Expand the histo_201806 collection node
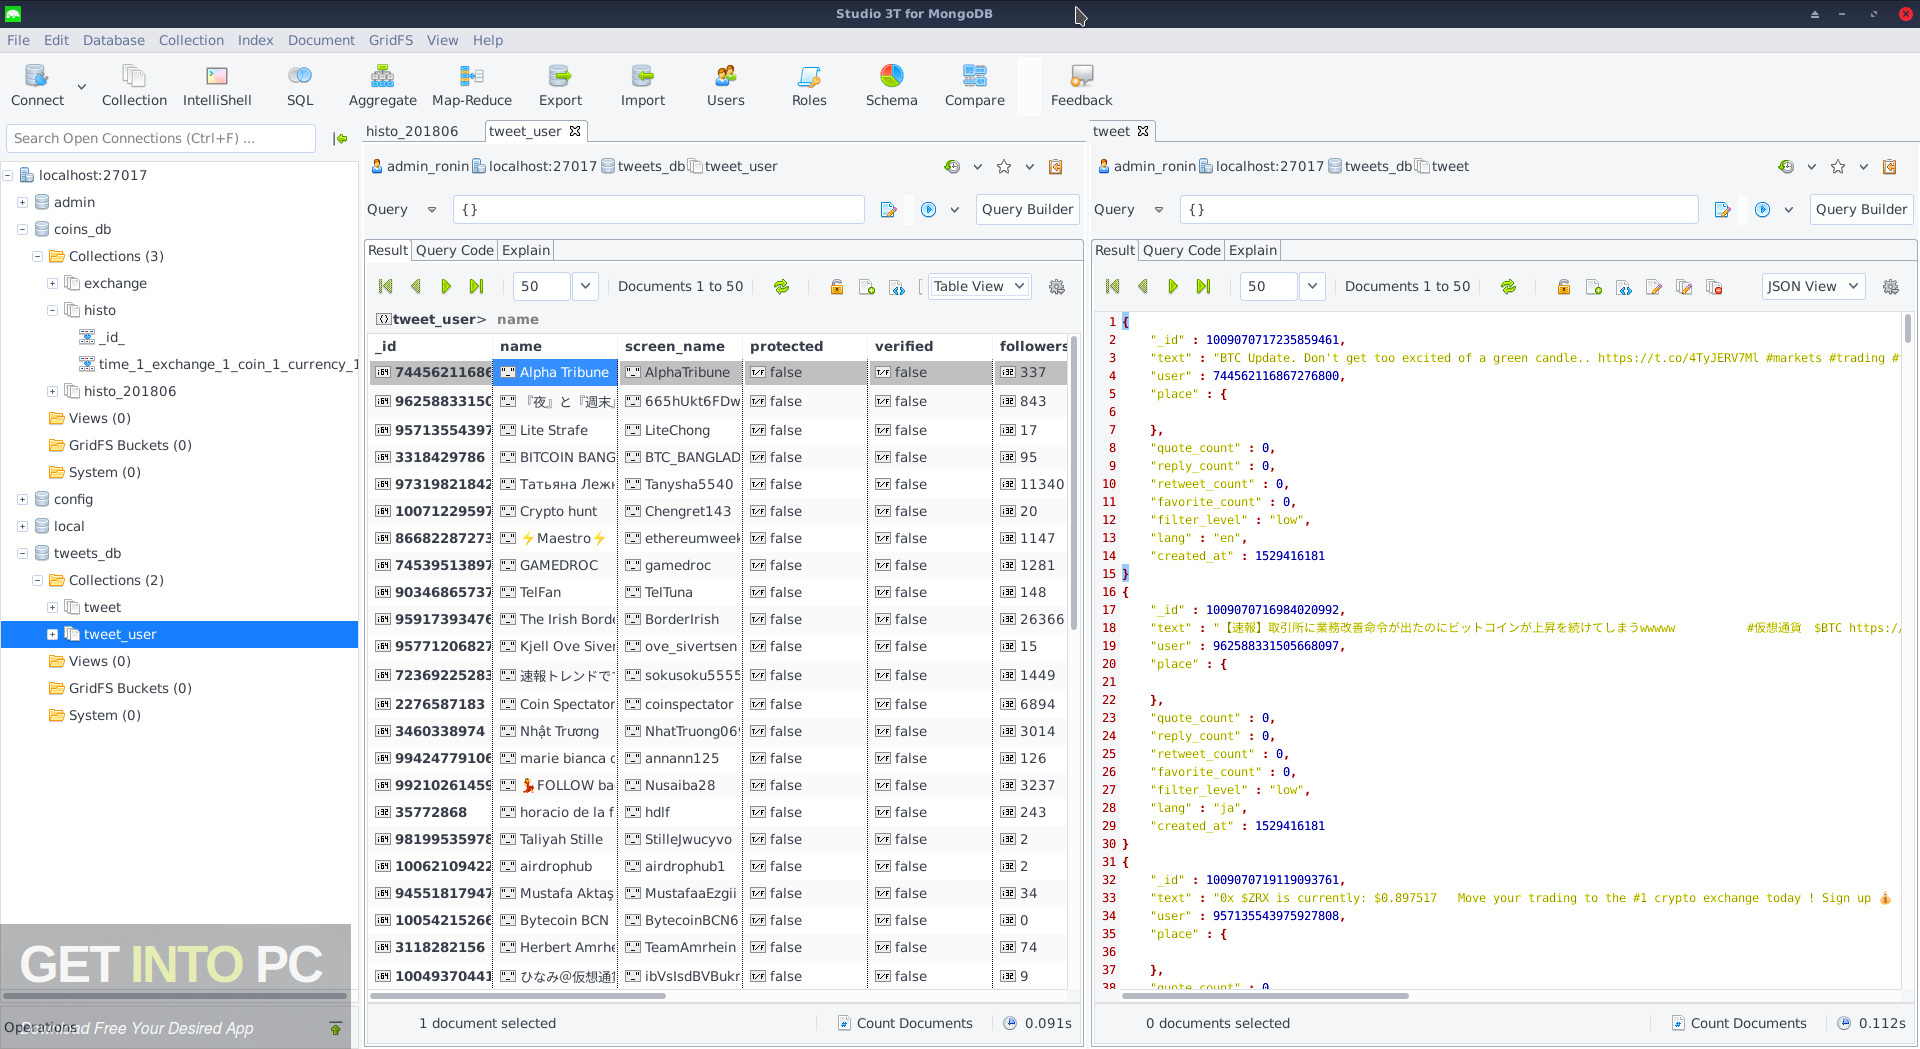 (x=52, y=391)
